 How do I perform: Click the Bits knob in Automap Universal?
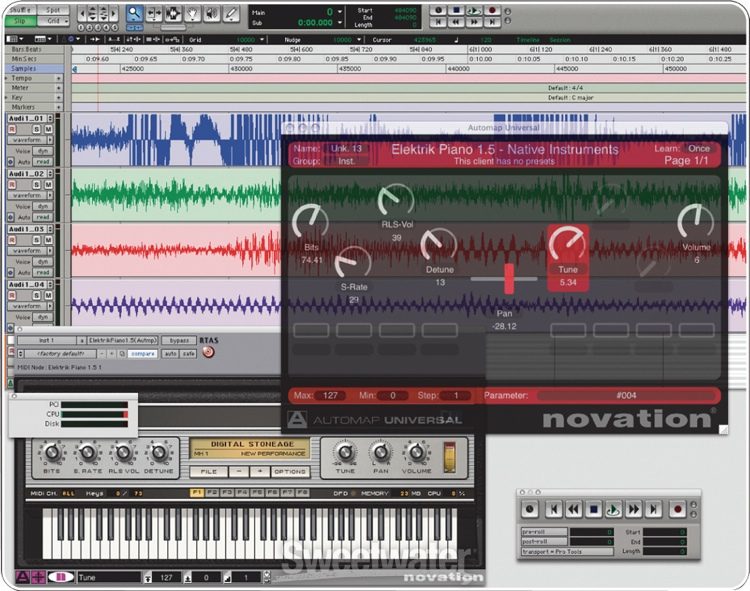[x=310, y=221]
